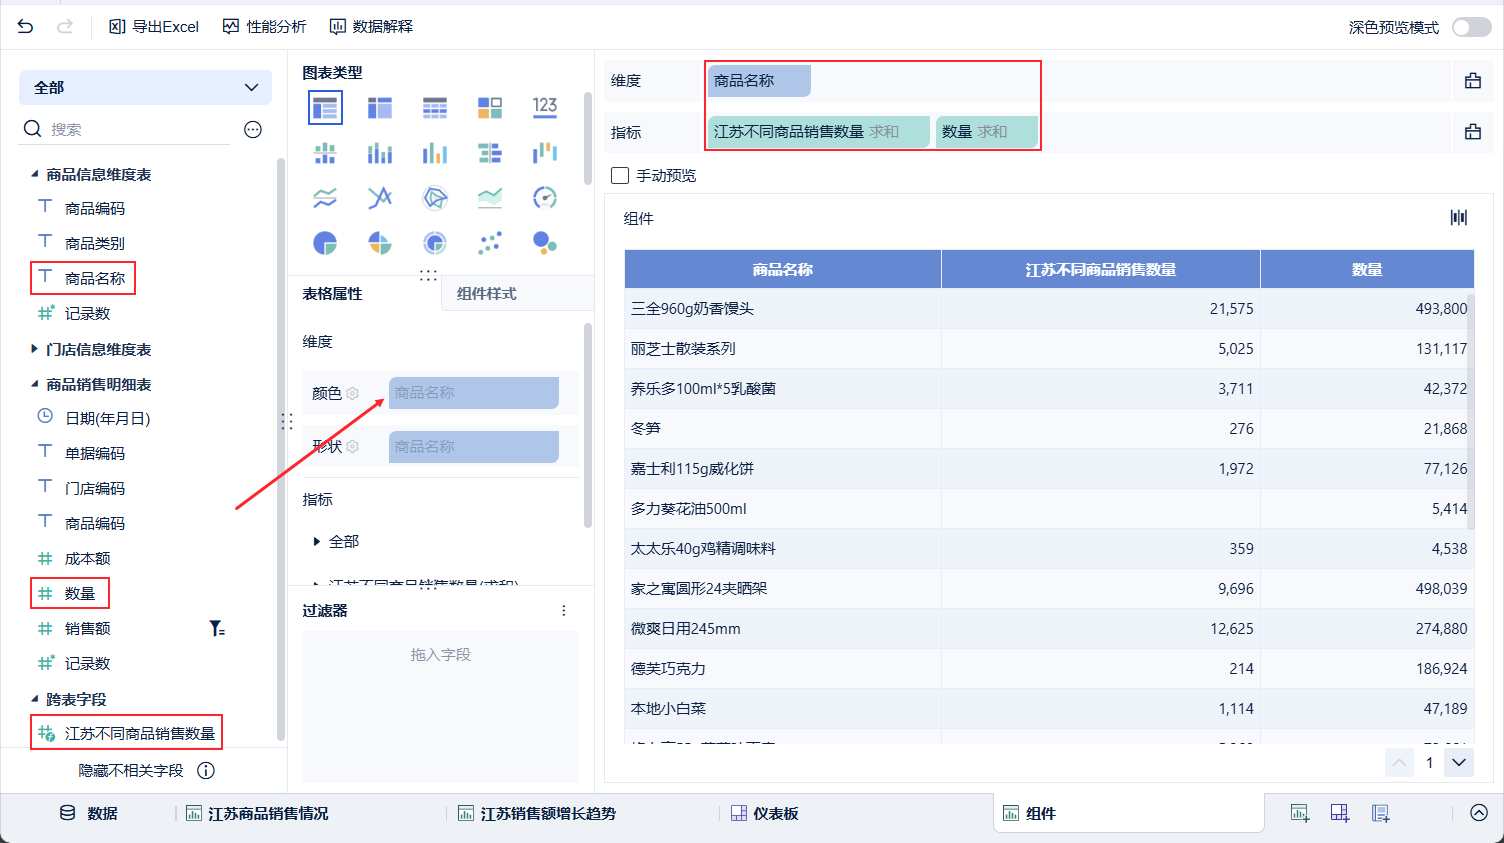
Task: Click the chart type panel scrollbar
Action: click(x=588, y=138)
